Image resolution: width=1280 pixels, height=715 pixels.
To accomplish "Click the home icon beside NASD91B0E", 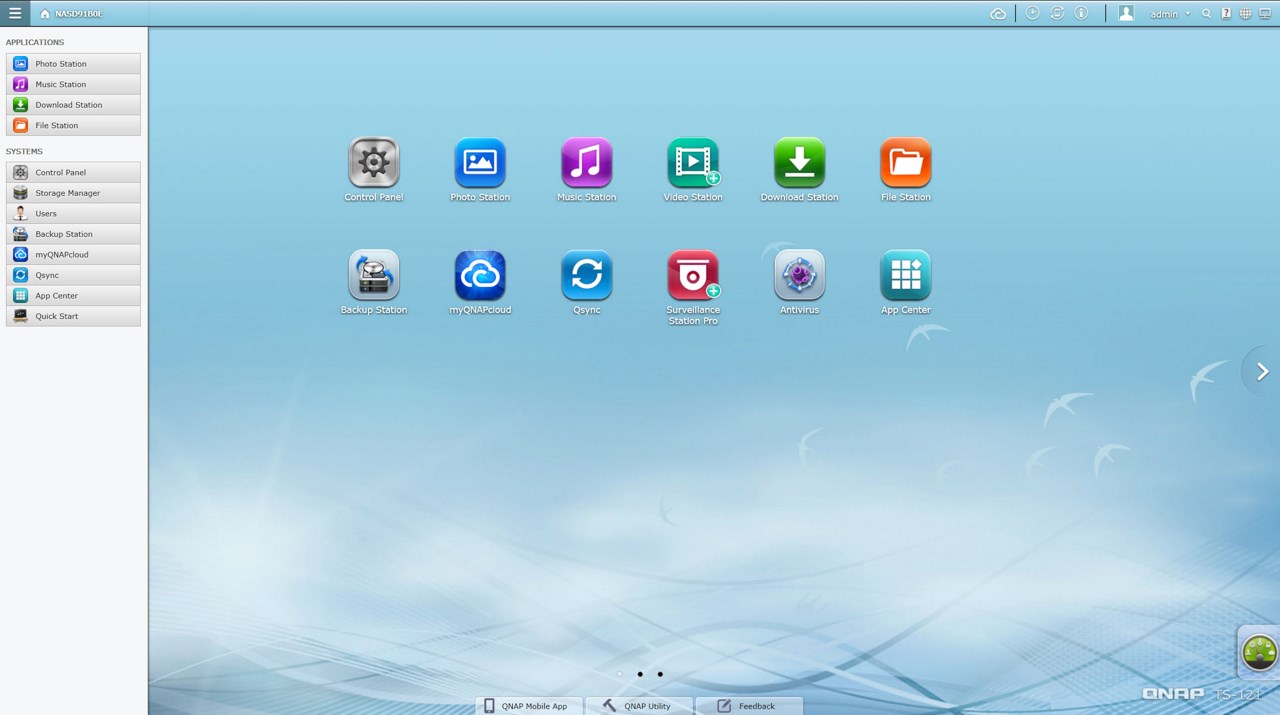I will click(x=45, y=14).
